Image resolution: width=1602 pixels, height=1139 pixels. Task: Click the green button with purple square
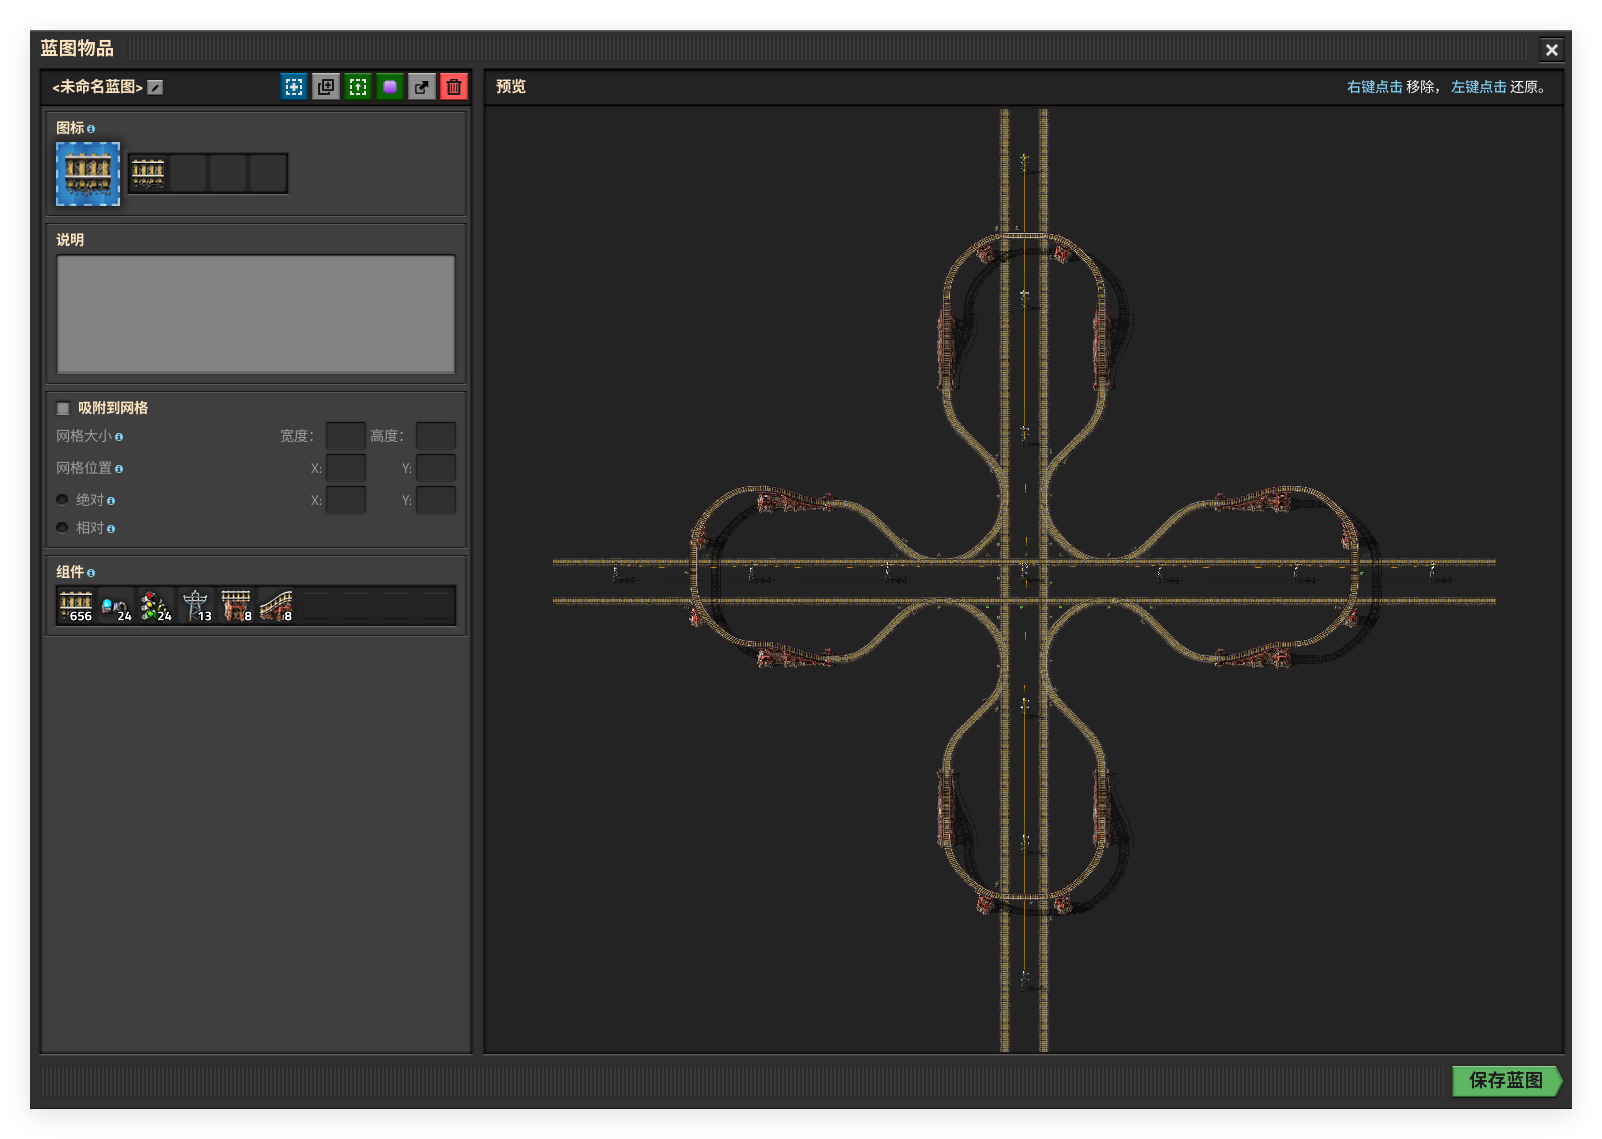[390, 87]
